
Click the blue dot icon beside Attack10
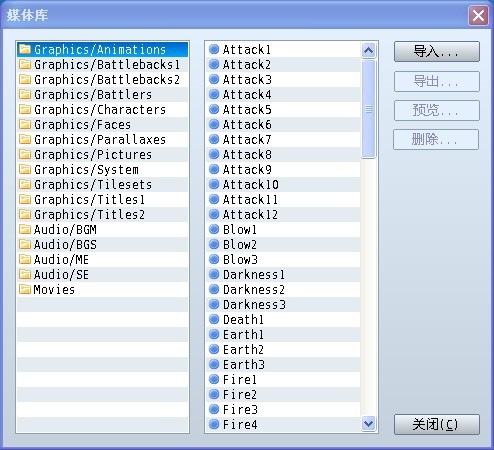click(x=214, y=184)
